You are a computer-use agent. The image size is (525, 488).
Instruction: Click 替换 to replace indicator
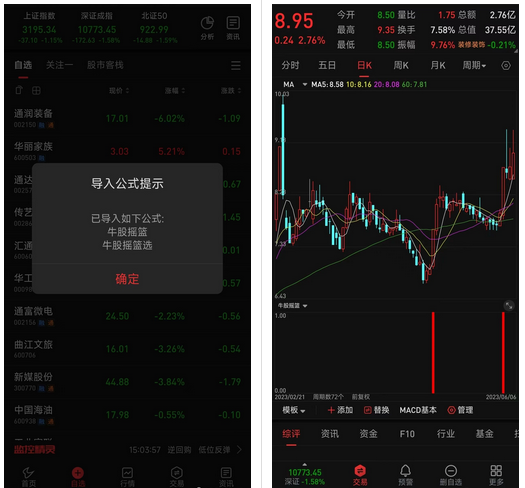coord(376,410)
